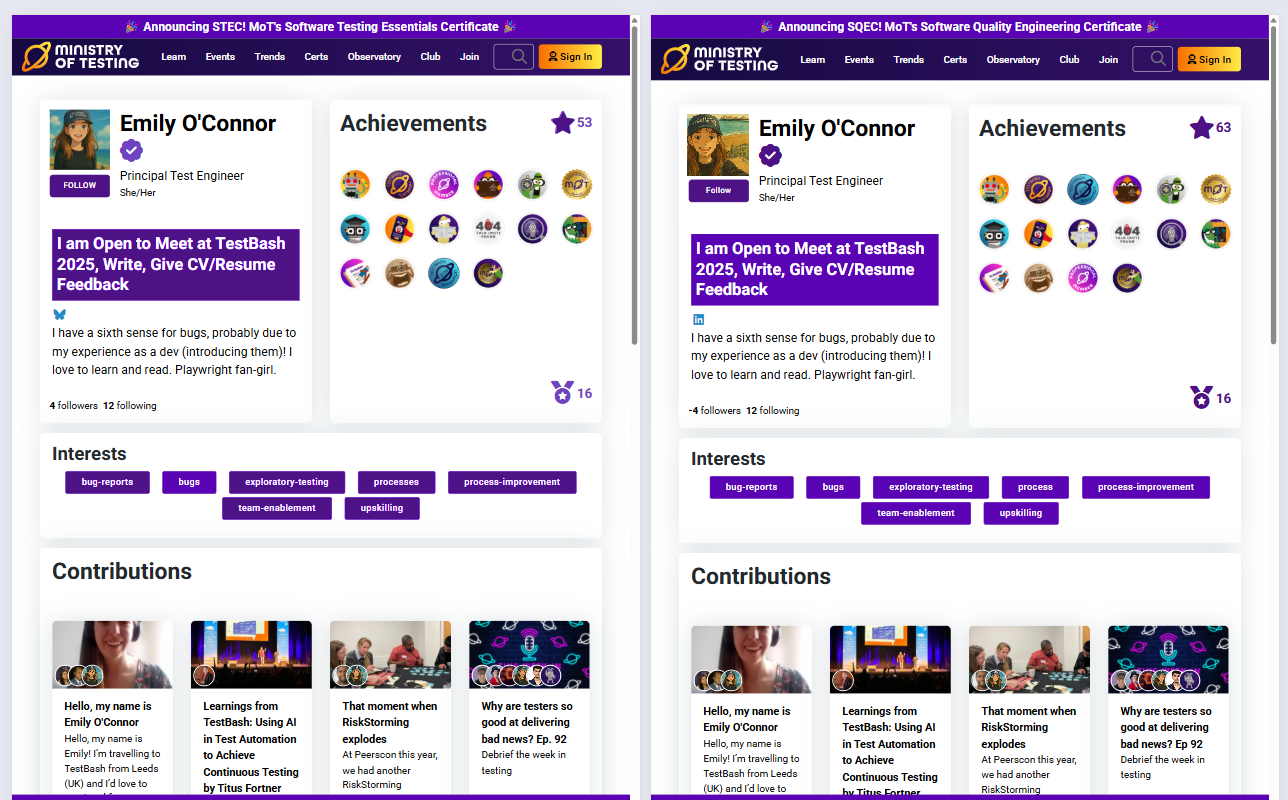
Task: Click the bug-reports interest tag in left window
Action: coord(107,482)
